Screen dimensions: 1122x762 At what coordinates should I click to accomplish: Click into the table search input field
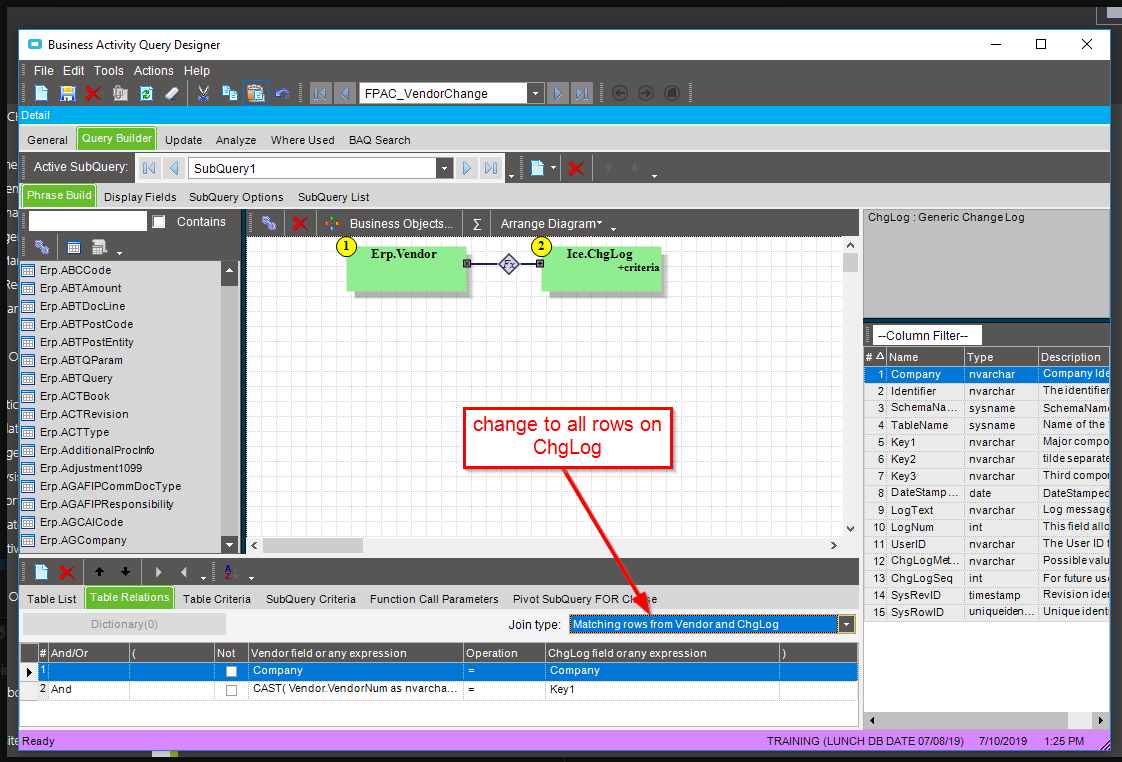[x=87, y=222]
